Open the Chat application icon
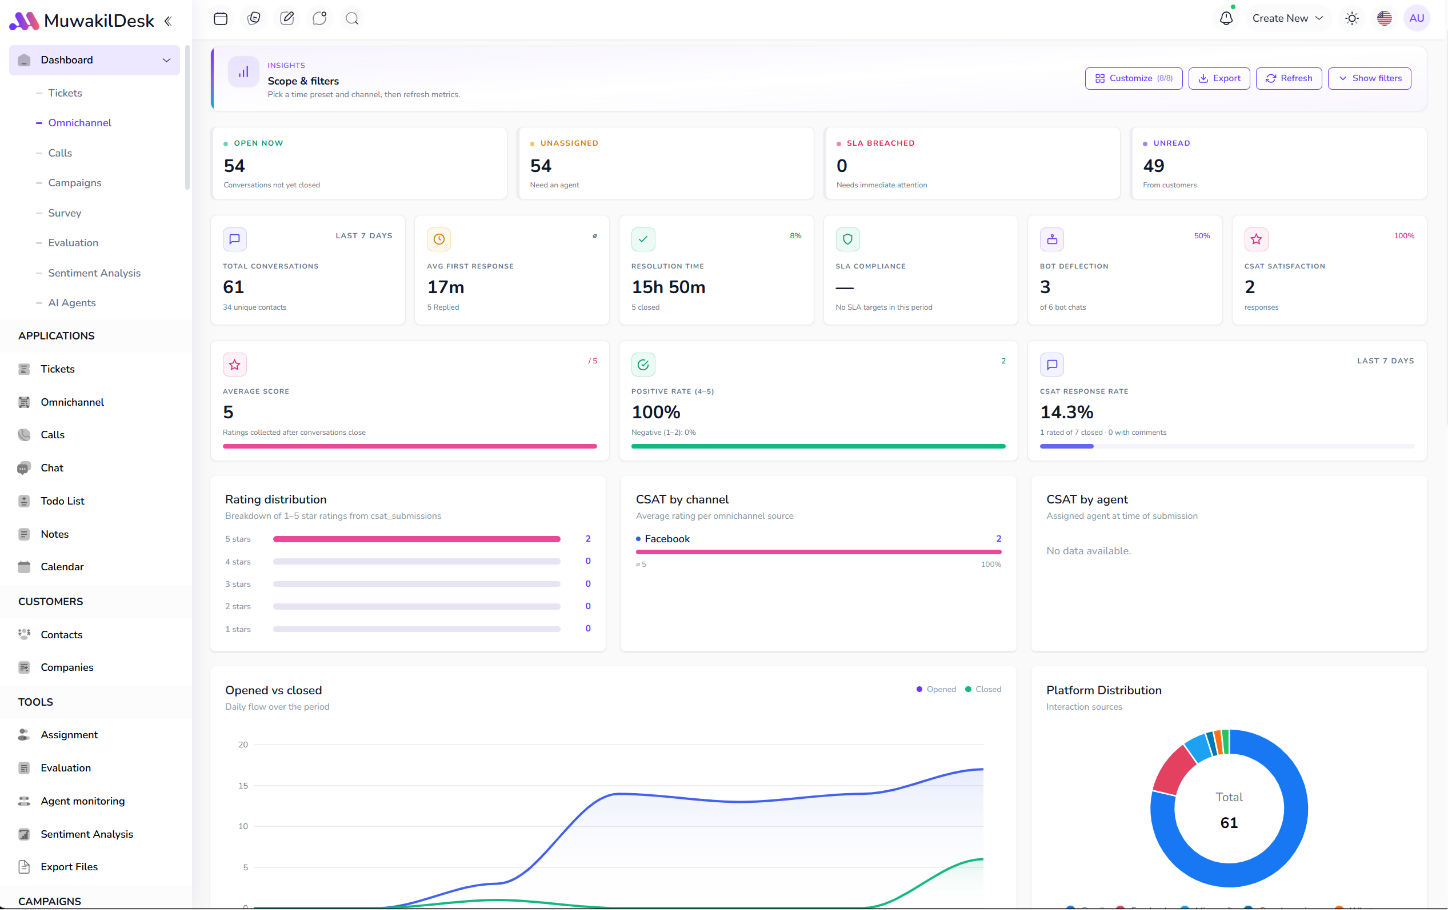 click(x=24, y=468)
